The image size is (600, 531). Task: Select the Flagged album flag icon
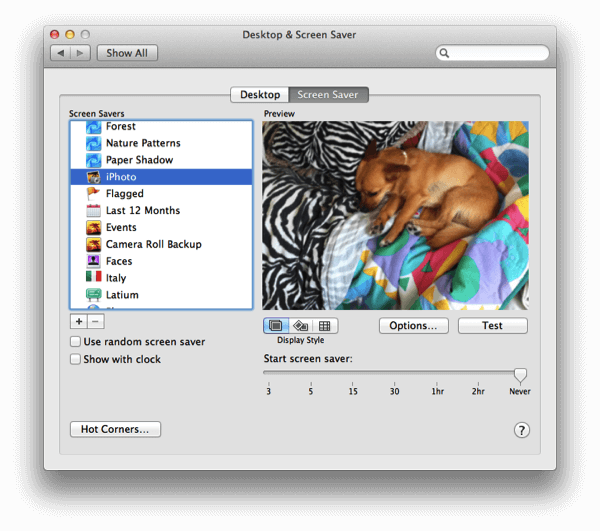[x=93, y=194]
